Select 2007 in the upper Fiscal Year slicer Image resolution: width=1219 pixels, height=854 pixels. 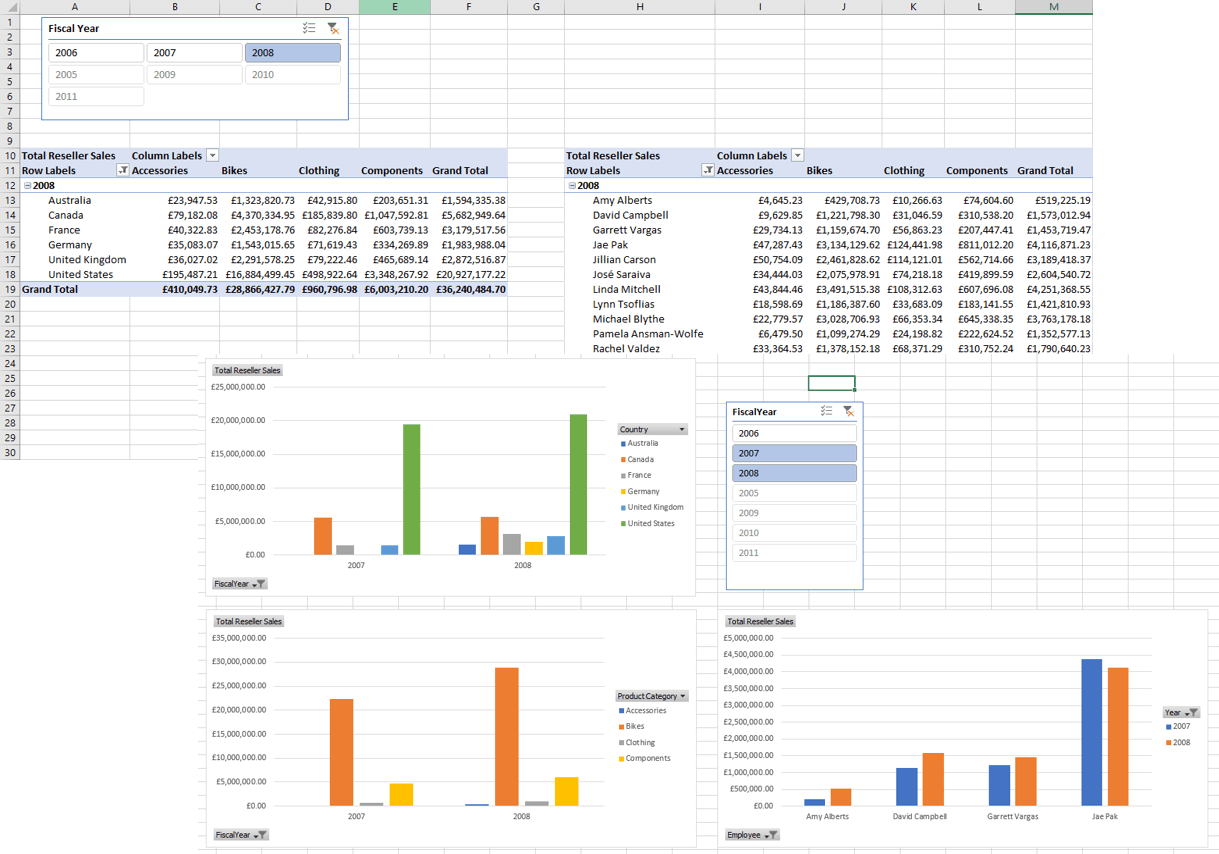pos(194,53)
